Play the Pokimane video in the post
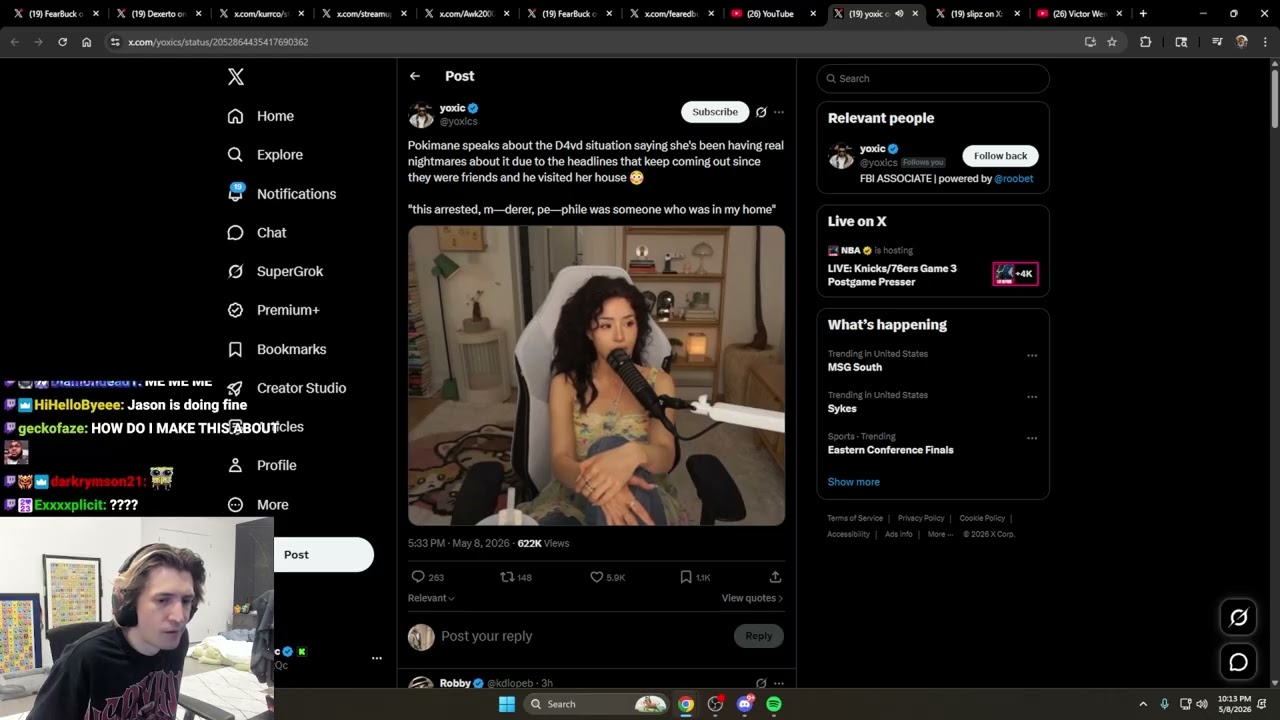1280x720 pixels. (x=596, y=375)
